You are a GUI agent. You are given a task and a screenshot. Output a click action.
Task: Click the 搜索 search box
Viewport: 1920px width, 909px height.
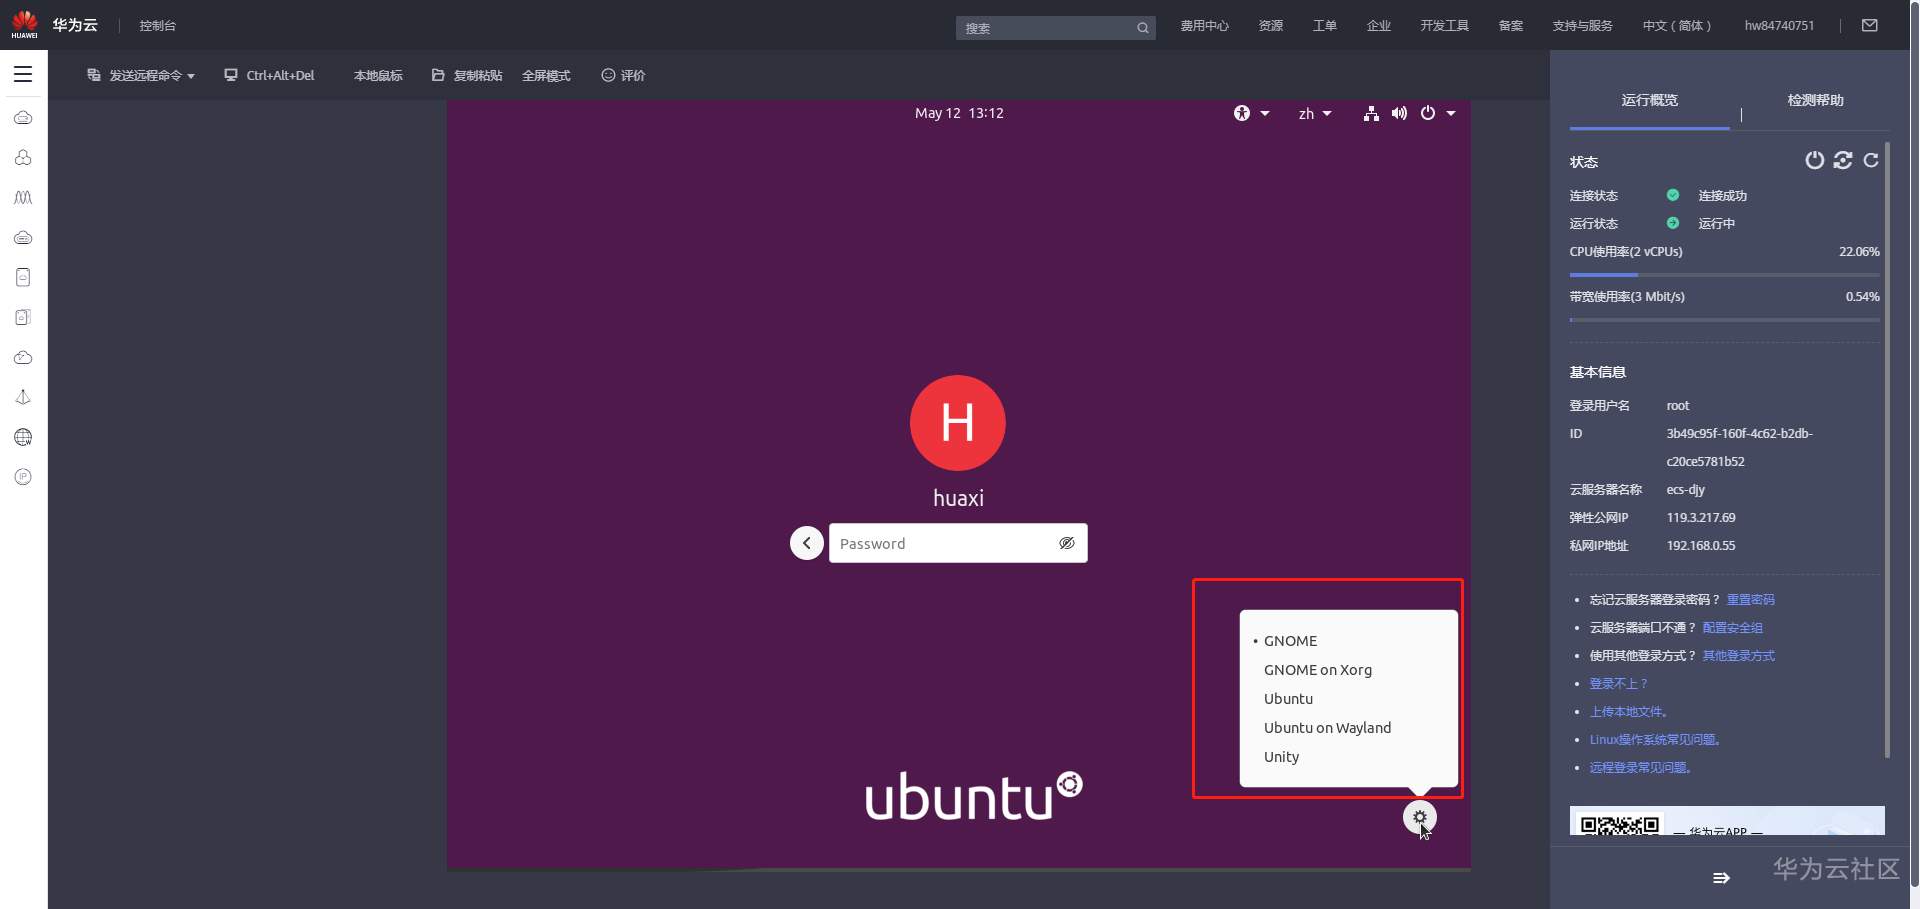tap(1055, 28)
